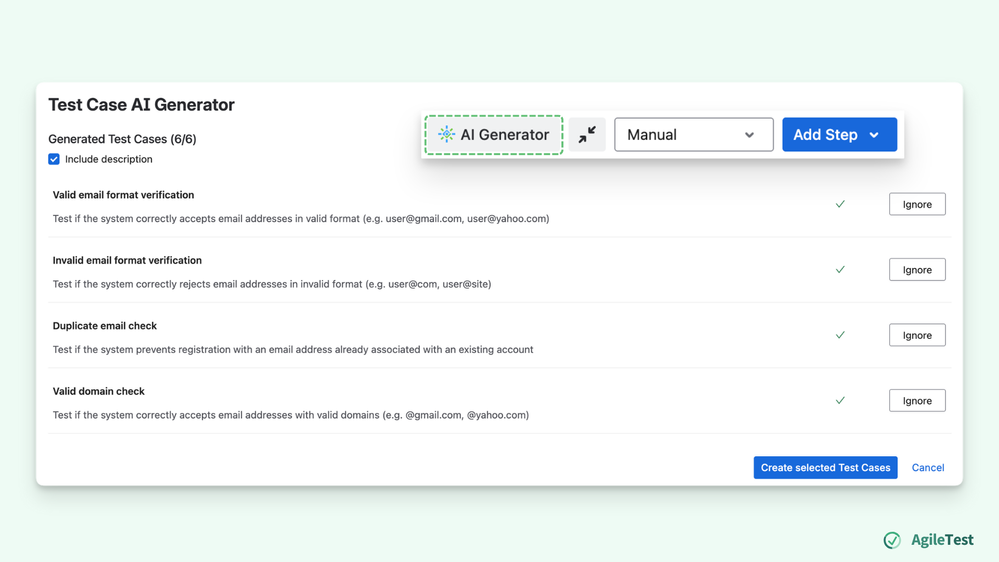Click description mentioning user@gmail.com, user@yahoo.com
This screenshot has height=562, width=999.
[301, 219]
